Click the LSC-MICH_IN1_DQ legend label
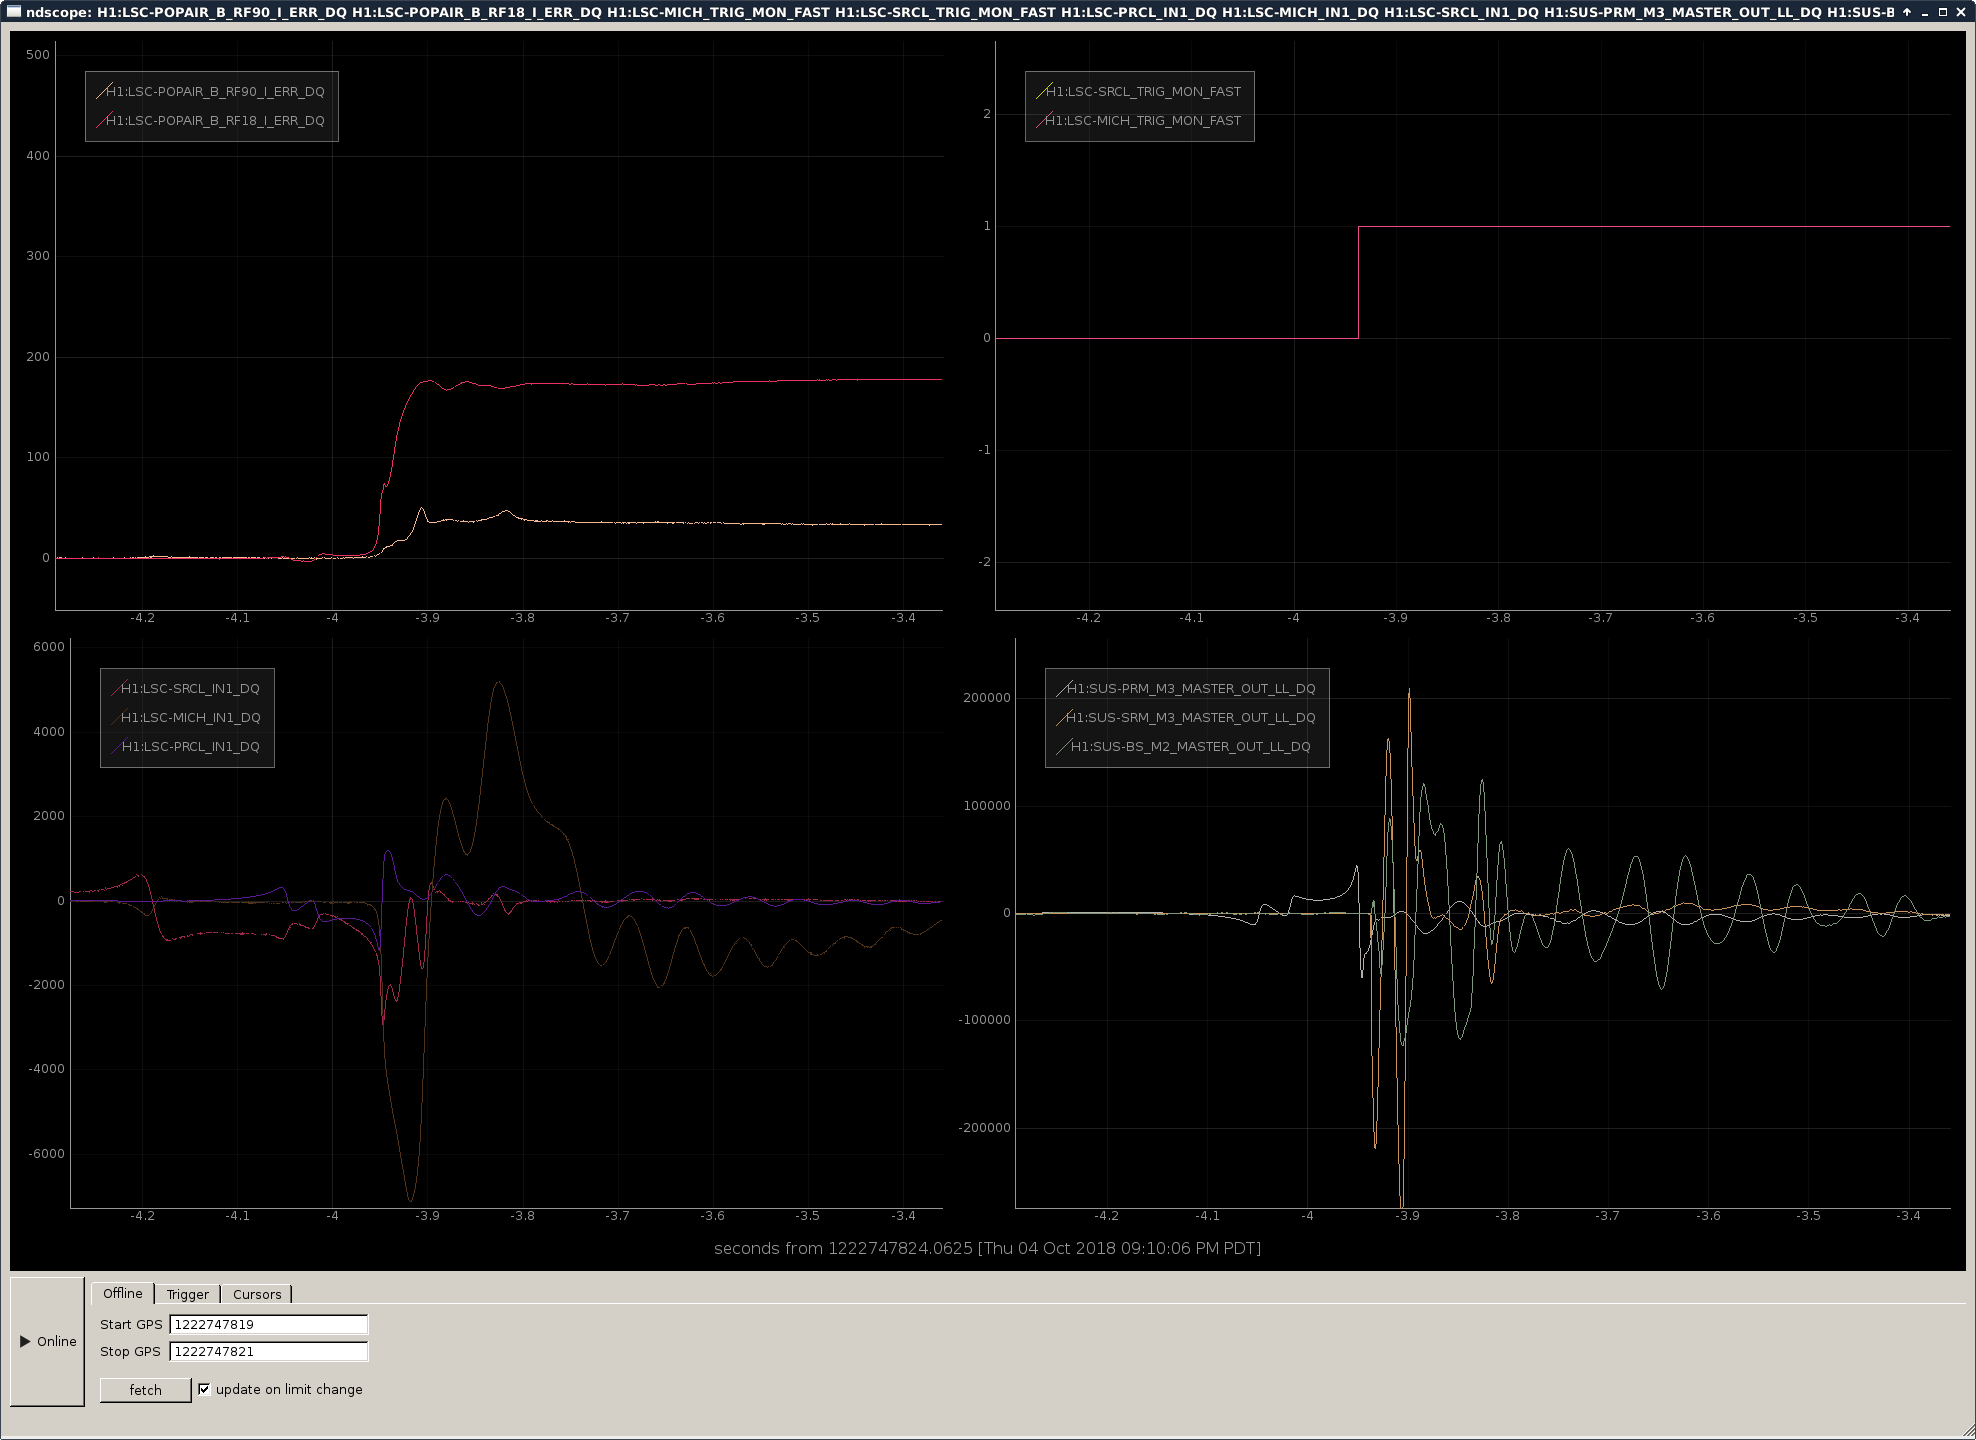1976x1440 pixels. (190, 718)
